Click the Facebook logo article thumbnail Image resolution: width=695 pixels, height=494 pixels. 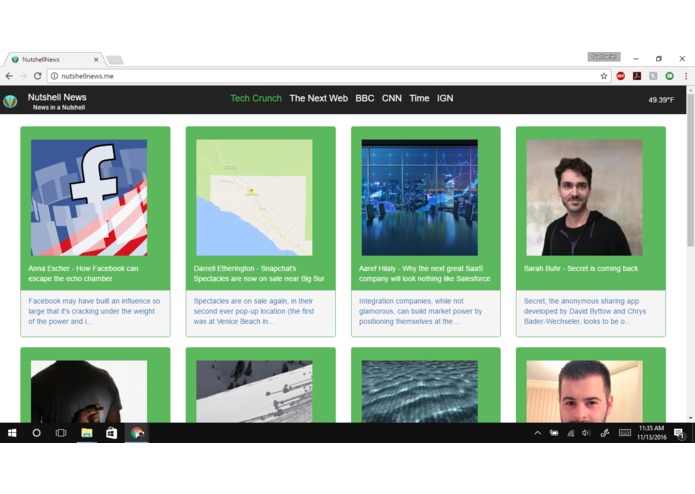pos(89,198)
